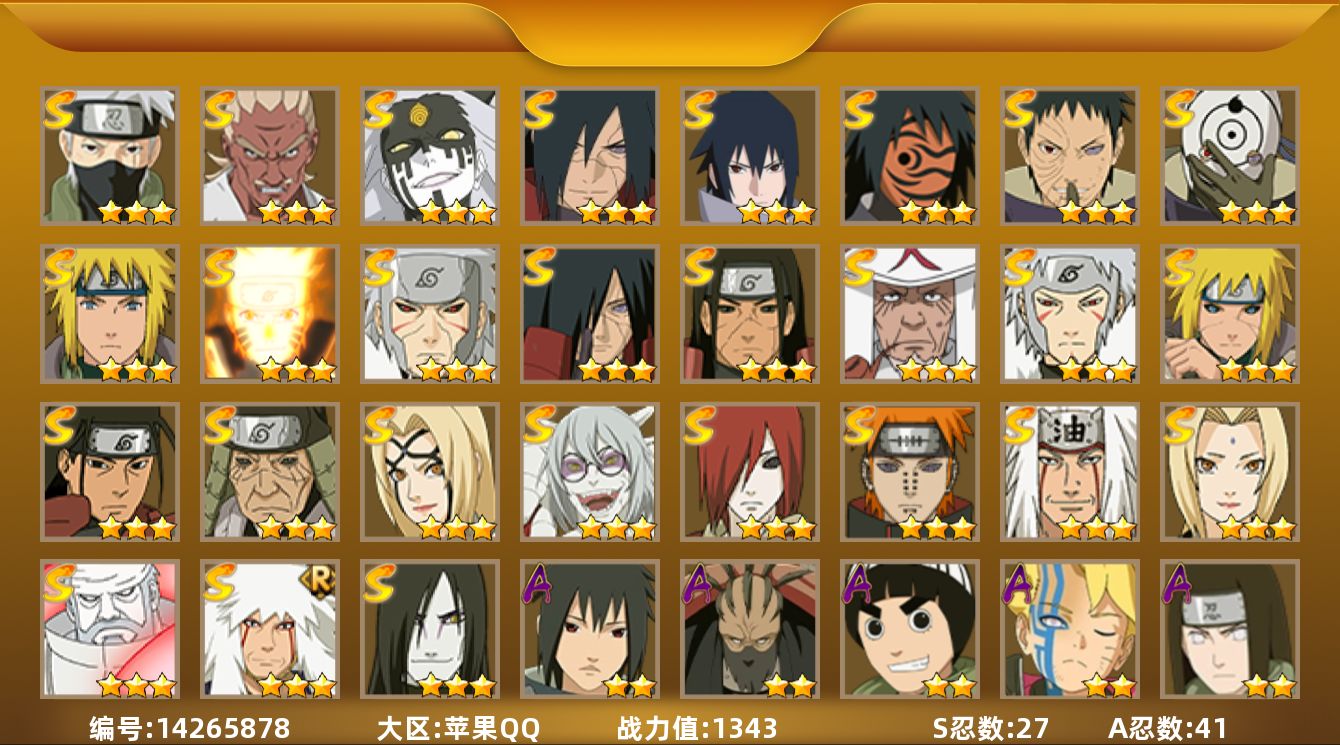
Task: Click the A忍数:41 counter label
Action: 1167,728
